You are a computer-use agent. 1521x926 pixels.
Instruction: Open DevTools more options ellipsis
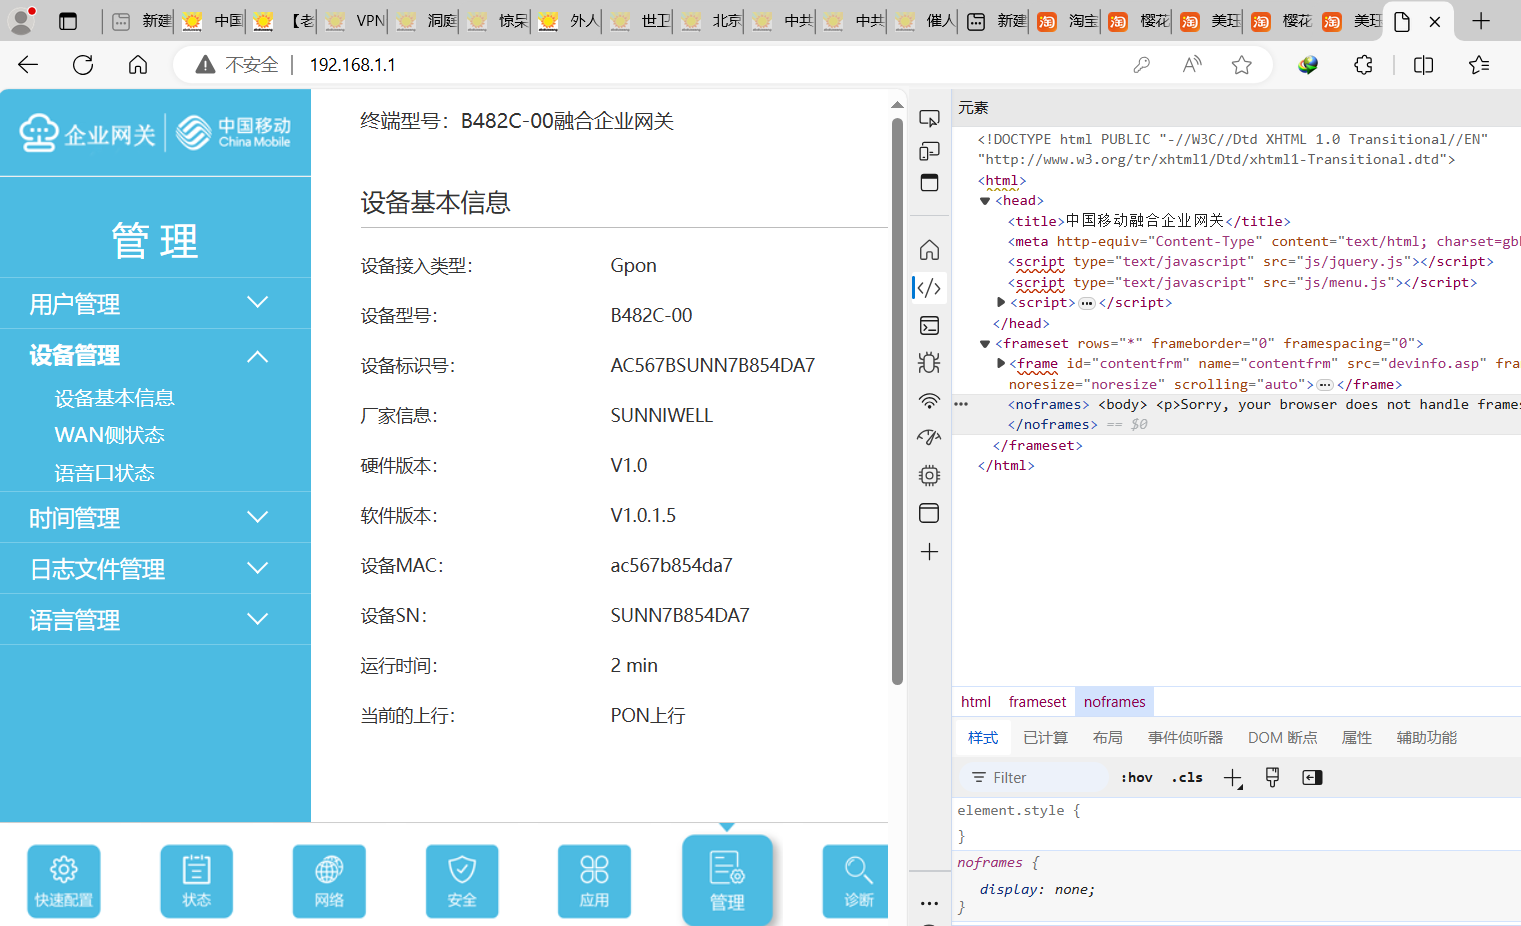tap(929, 903)
